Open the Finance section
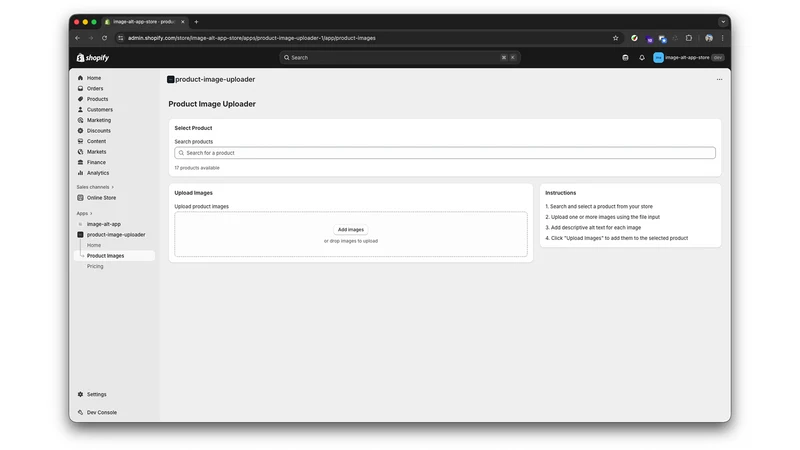 96,162
